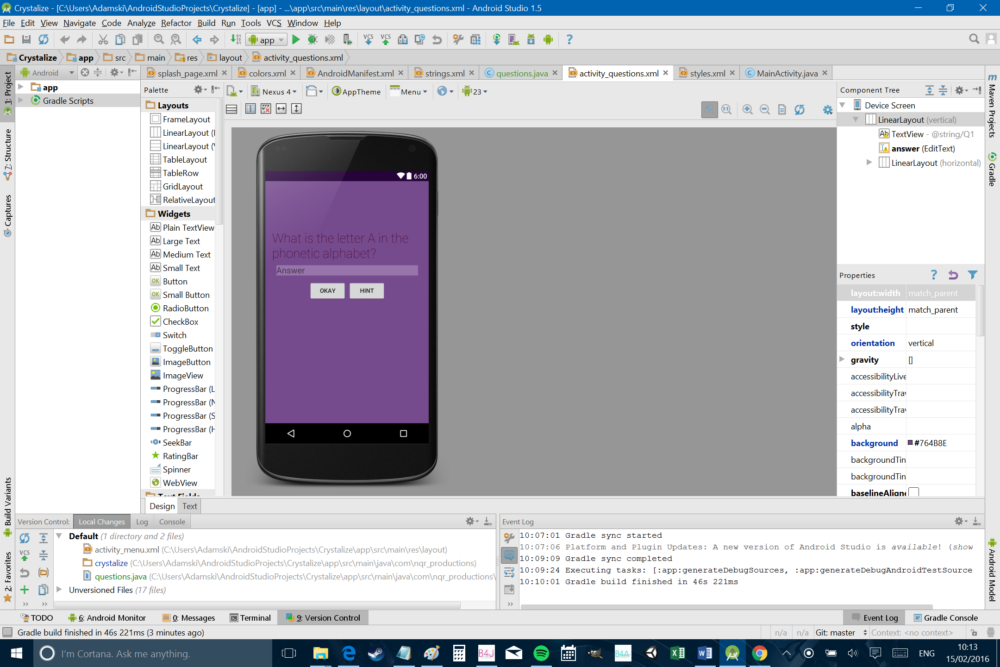Click the refresh layout icon in the preview toolbar
The width and height of the screenshot is (1000, 667).
tap(799, 110)
